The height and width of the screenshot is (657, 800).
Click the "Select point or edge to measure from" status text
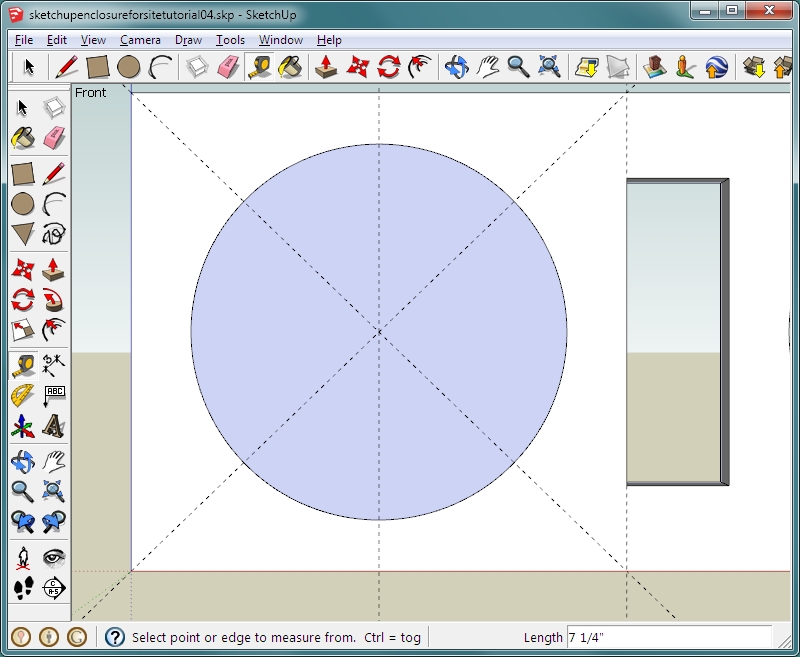tap(244, 638)
